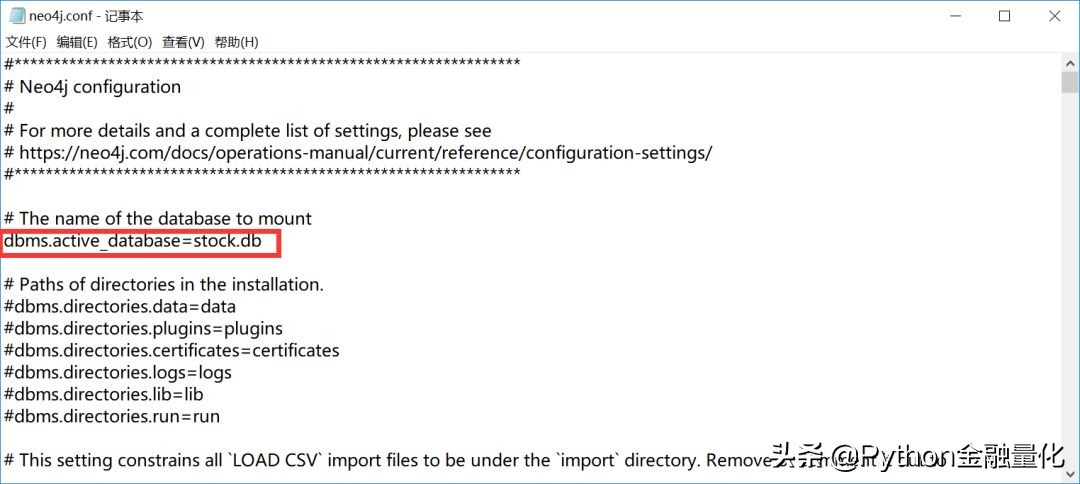
Task: Open the 格式(O) menu
Action: (x=130, y=42)
